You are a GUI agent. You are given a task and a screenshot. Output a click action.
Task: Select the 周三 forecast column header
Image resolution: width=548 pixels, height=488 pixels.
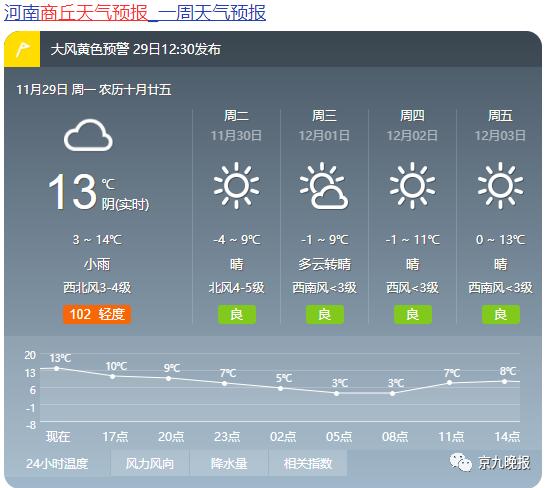coord(324,115)
